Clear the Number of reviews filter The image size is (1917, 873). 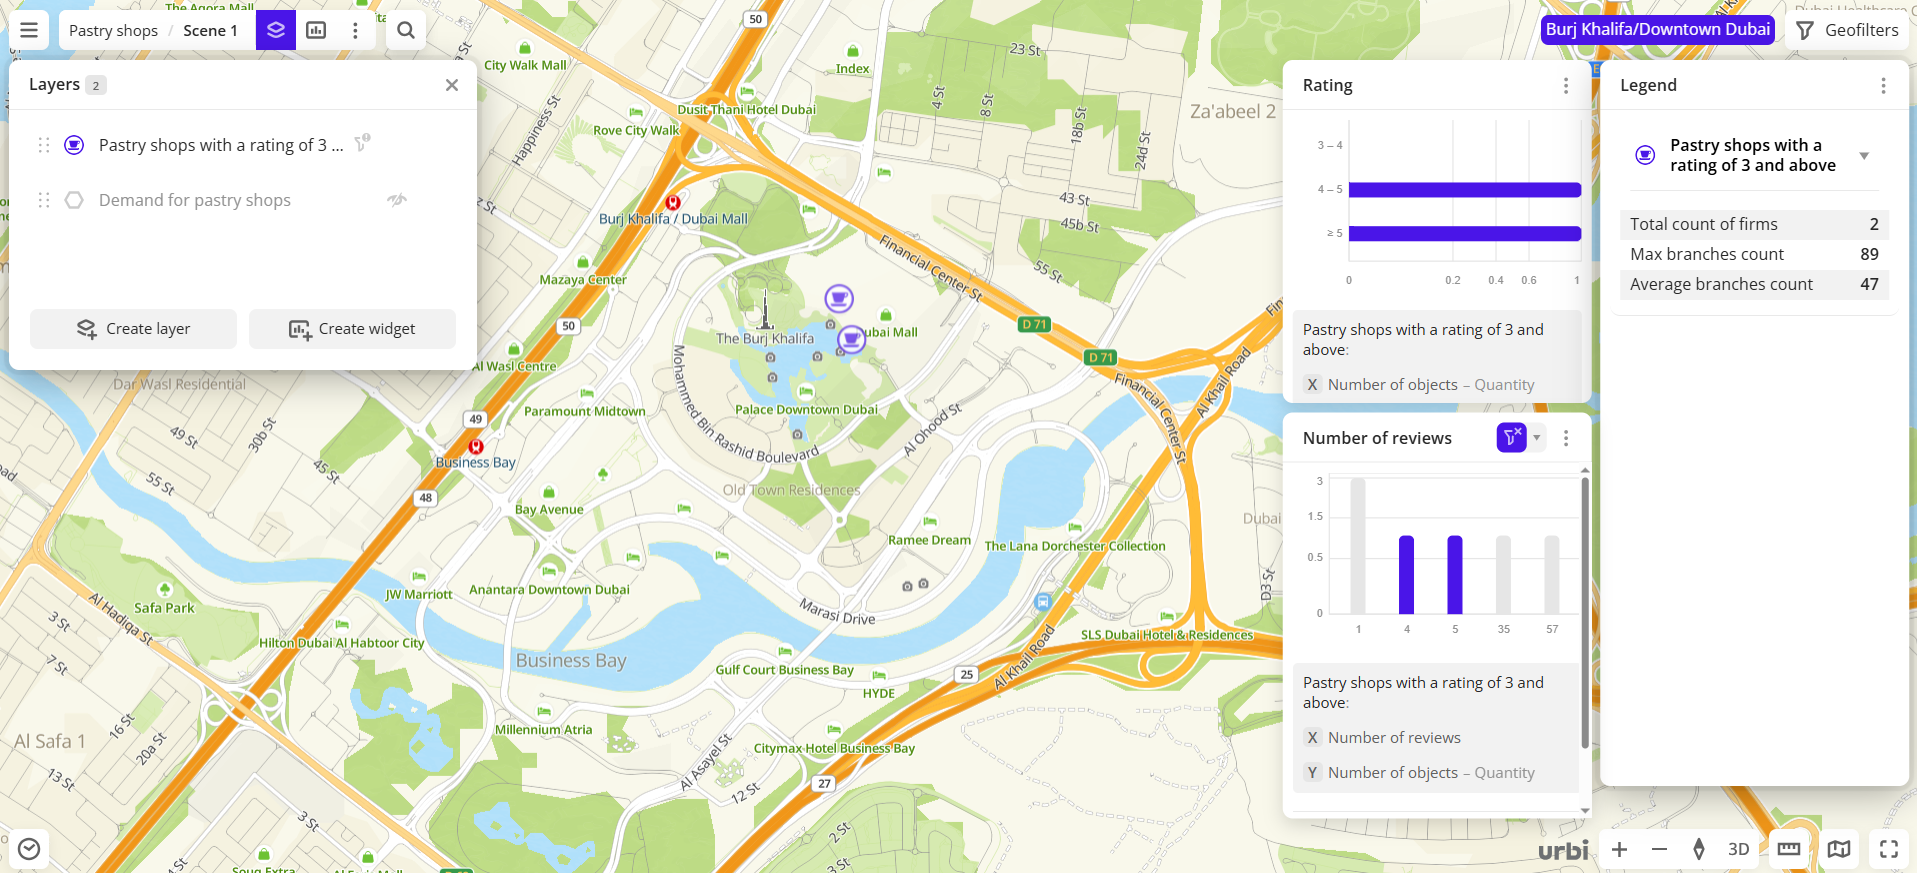click(1511, 438)
